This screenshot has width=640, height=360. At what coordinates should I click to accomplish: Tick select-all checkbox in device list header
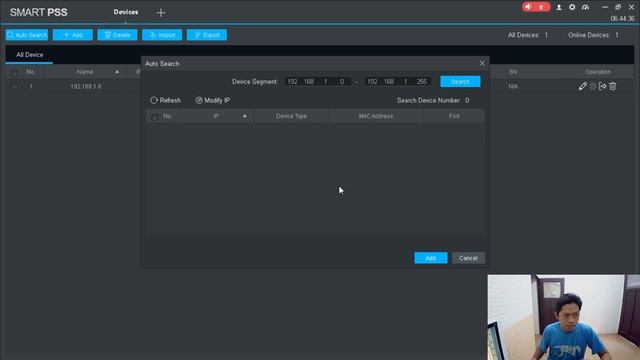click(15, 73)
